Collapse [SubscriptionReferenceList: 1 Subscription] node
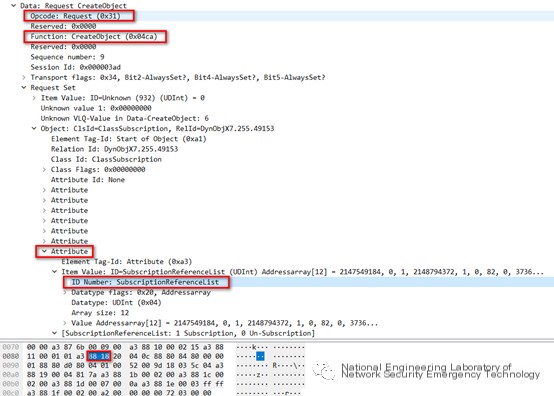 (x=54, y=333)
